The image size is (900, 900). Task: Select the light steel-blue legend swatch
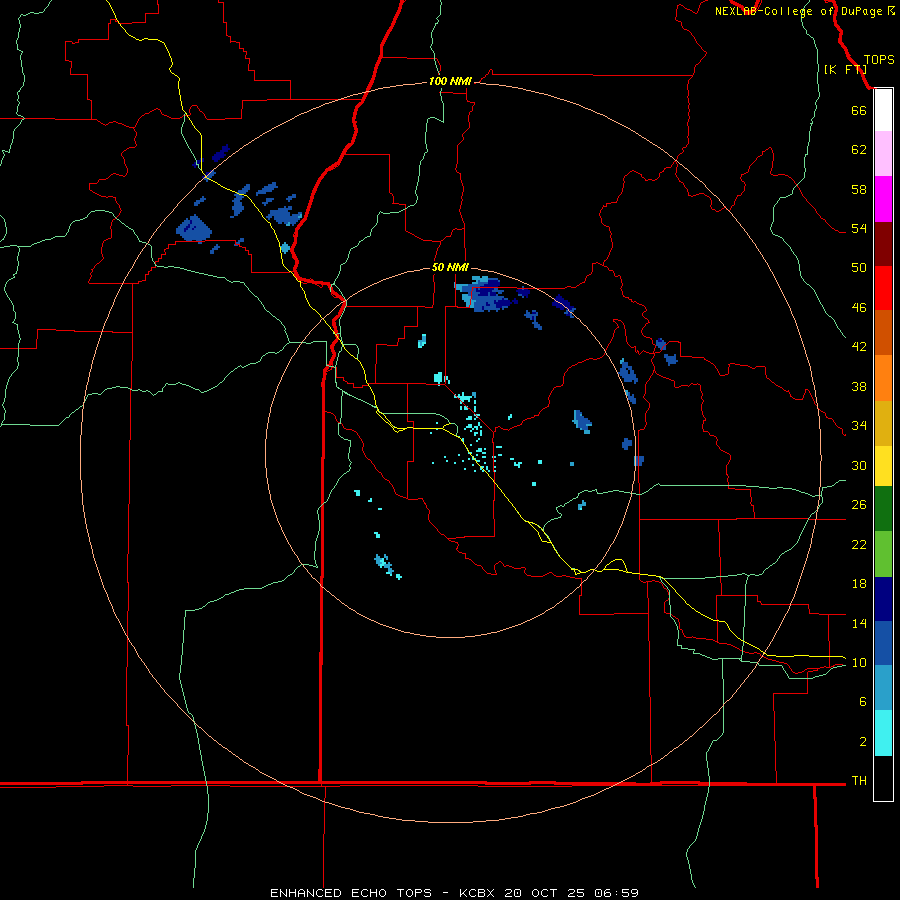coord(883,688)
